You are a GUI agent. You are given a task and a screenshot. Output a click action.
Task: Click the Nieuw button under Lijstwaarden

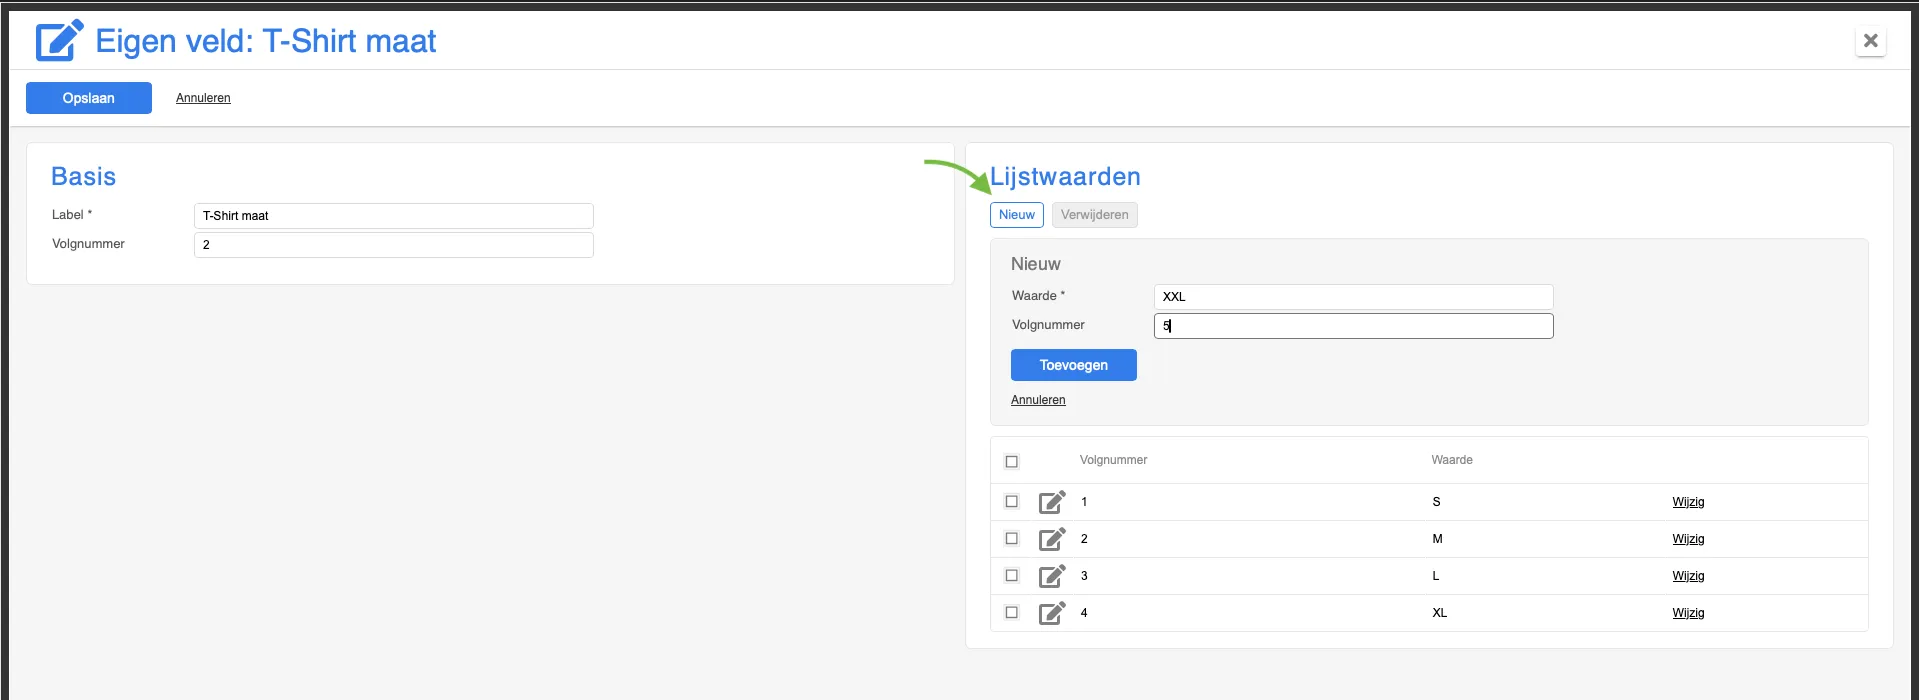[1017, 215]
